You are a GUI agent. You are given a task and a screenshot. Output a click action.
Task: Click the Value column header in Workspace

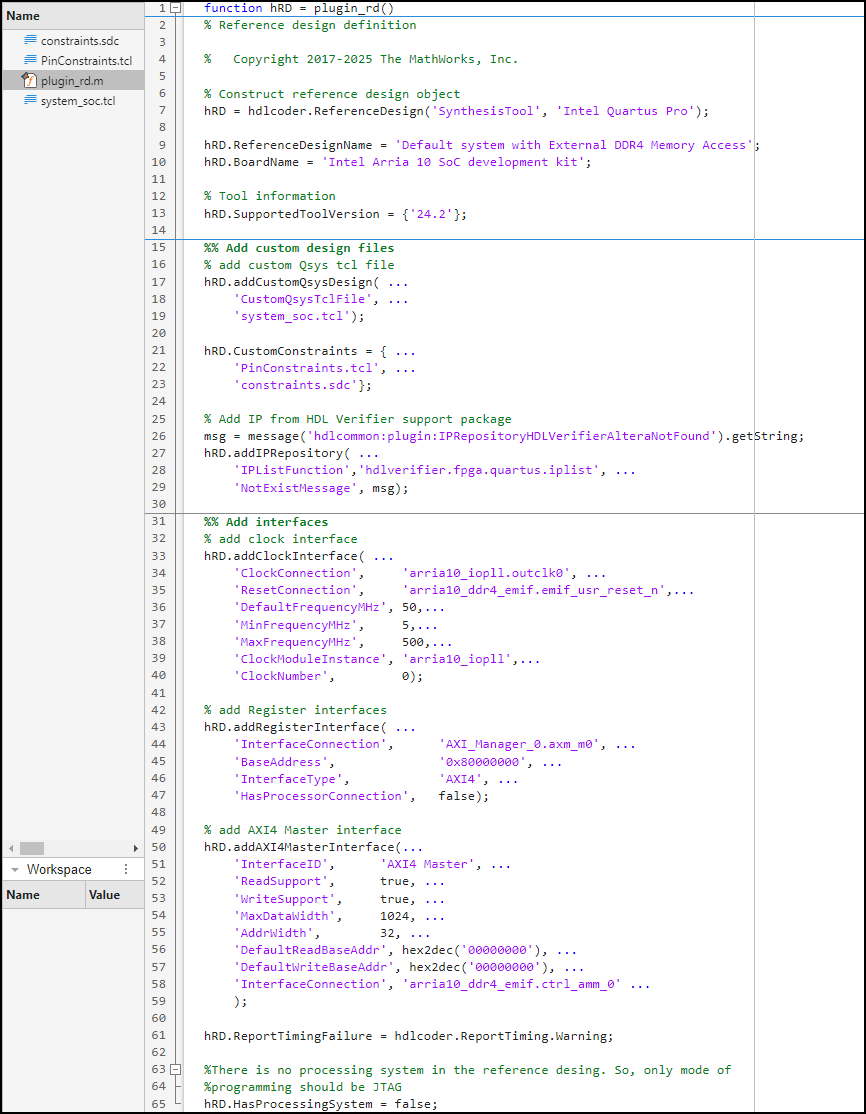pyautogui.click(x=104, y=894)
